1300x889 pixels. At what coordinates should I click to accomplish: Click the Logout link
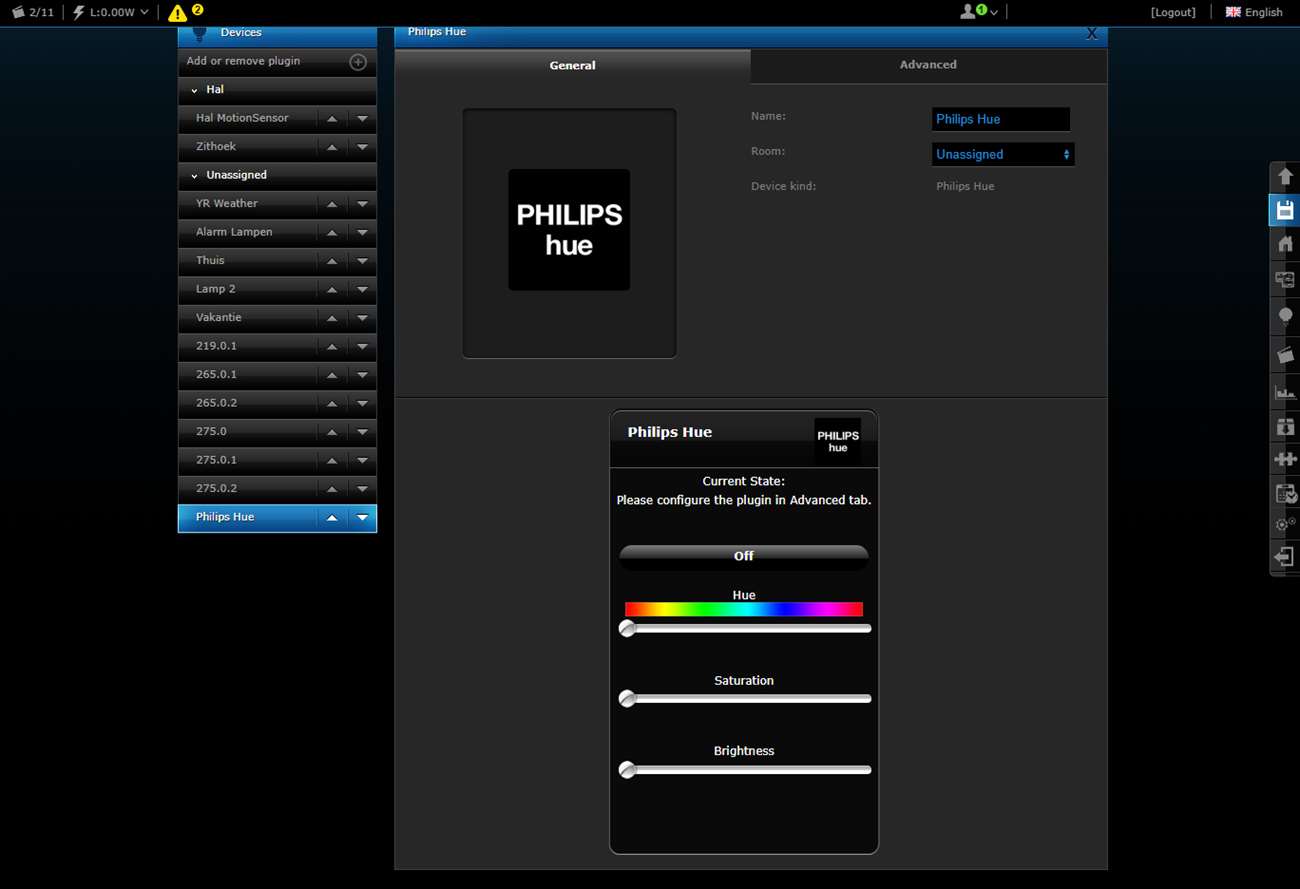coord(1173,12)
